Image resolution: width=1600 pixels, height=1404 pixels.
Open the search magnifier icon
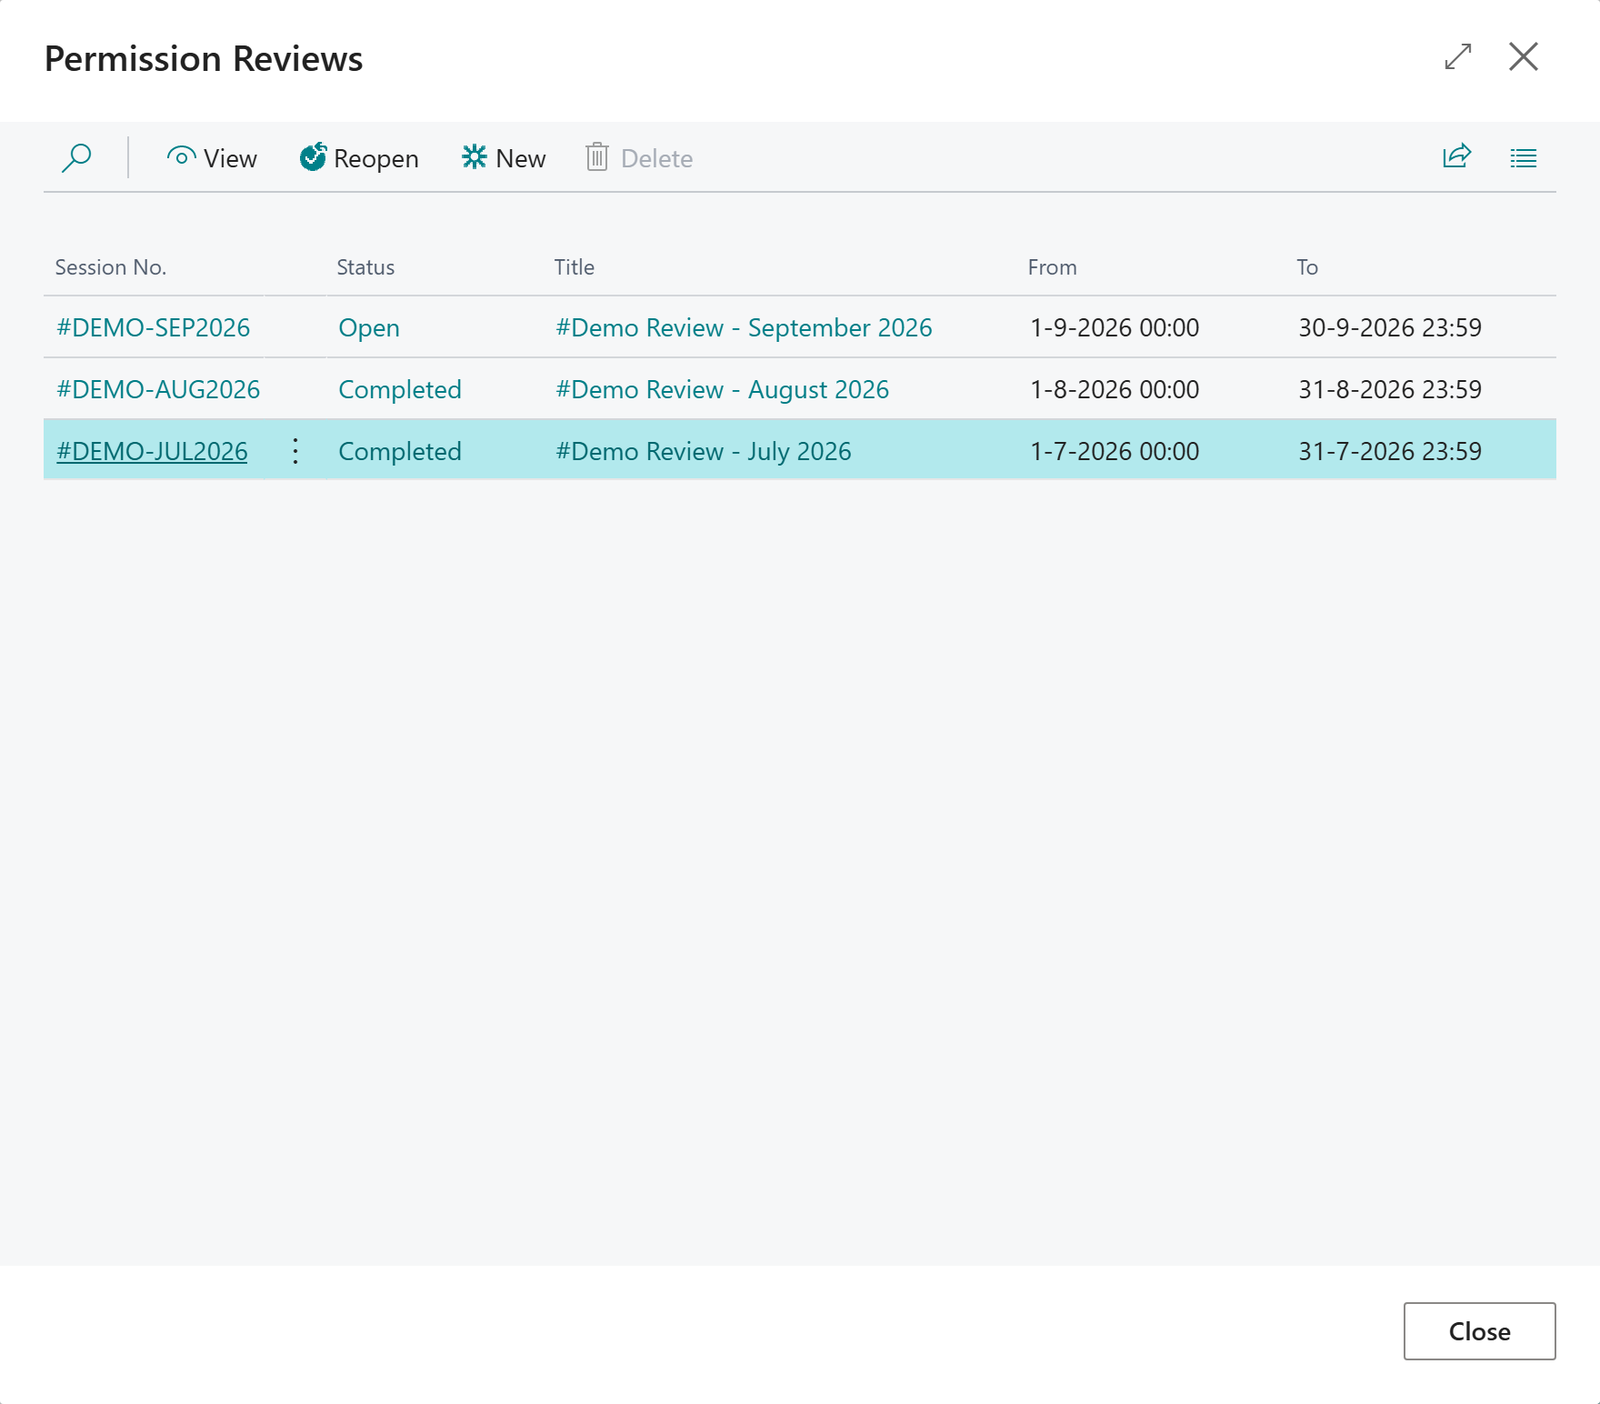click(x=77, y=158)
